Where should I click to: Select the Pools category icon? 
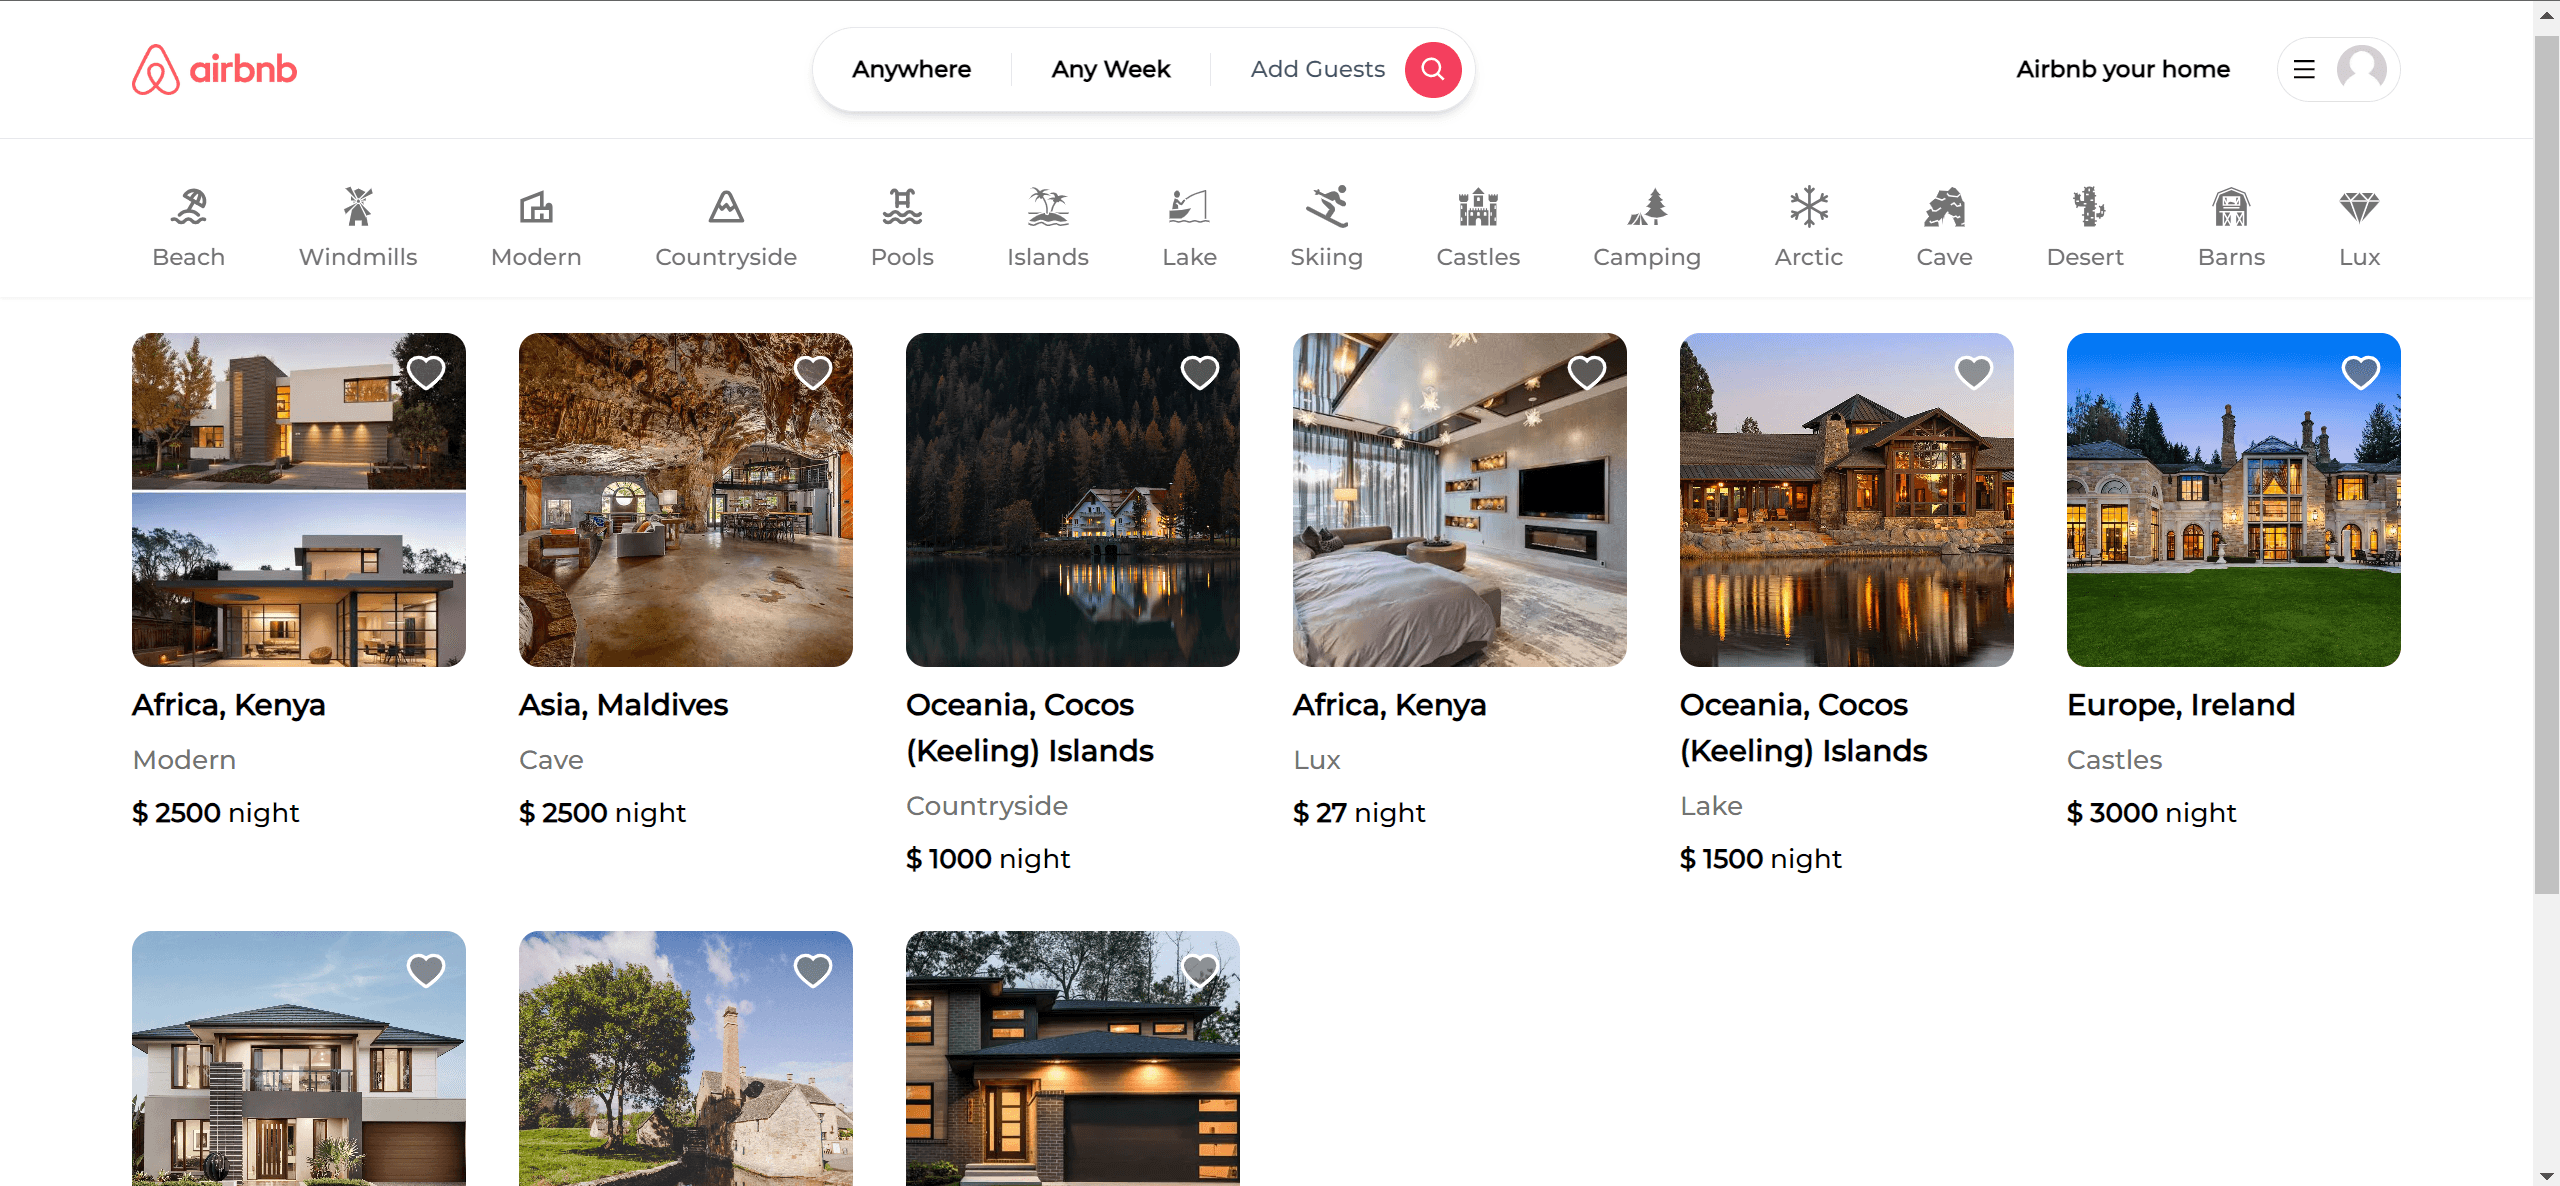coord(902,207)
